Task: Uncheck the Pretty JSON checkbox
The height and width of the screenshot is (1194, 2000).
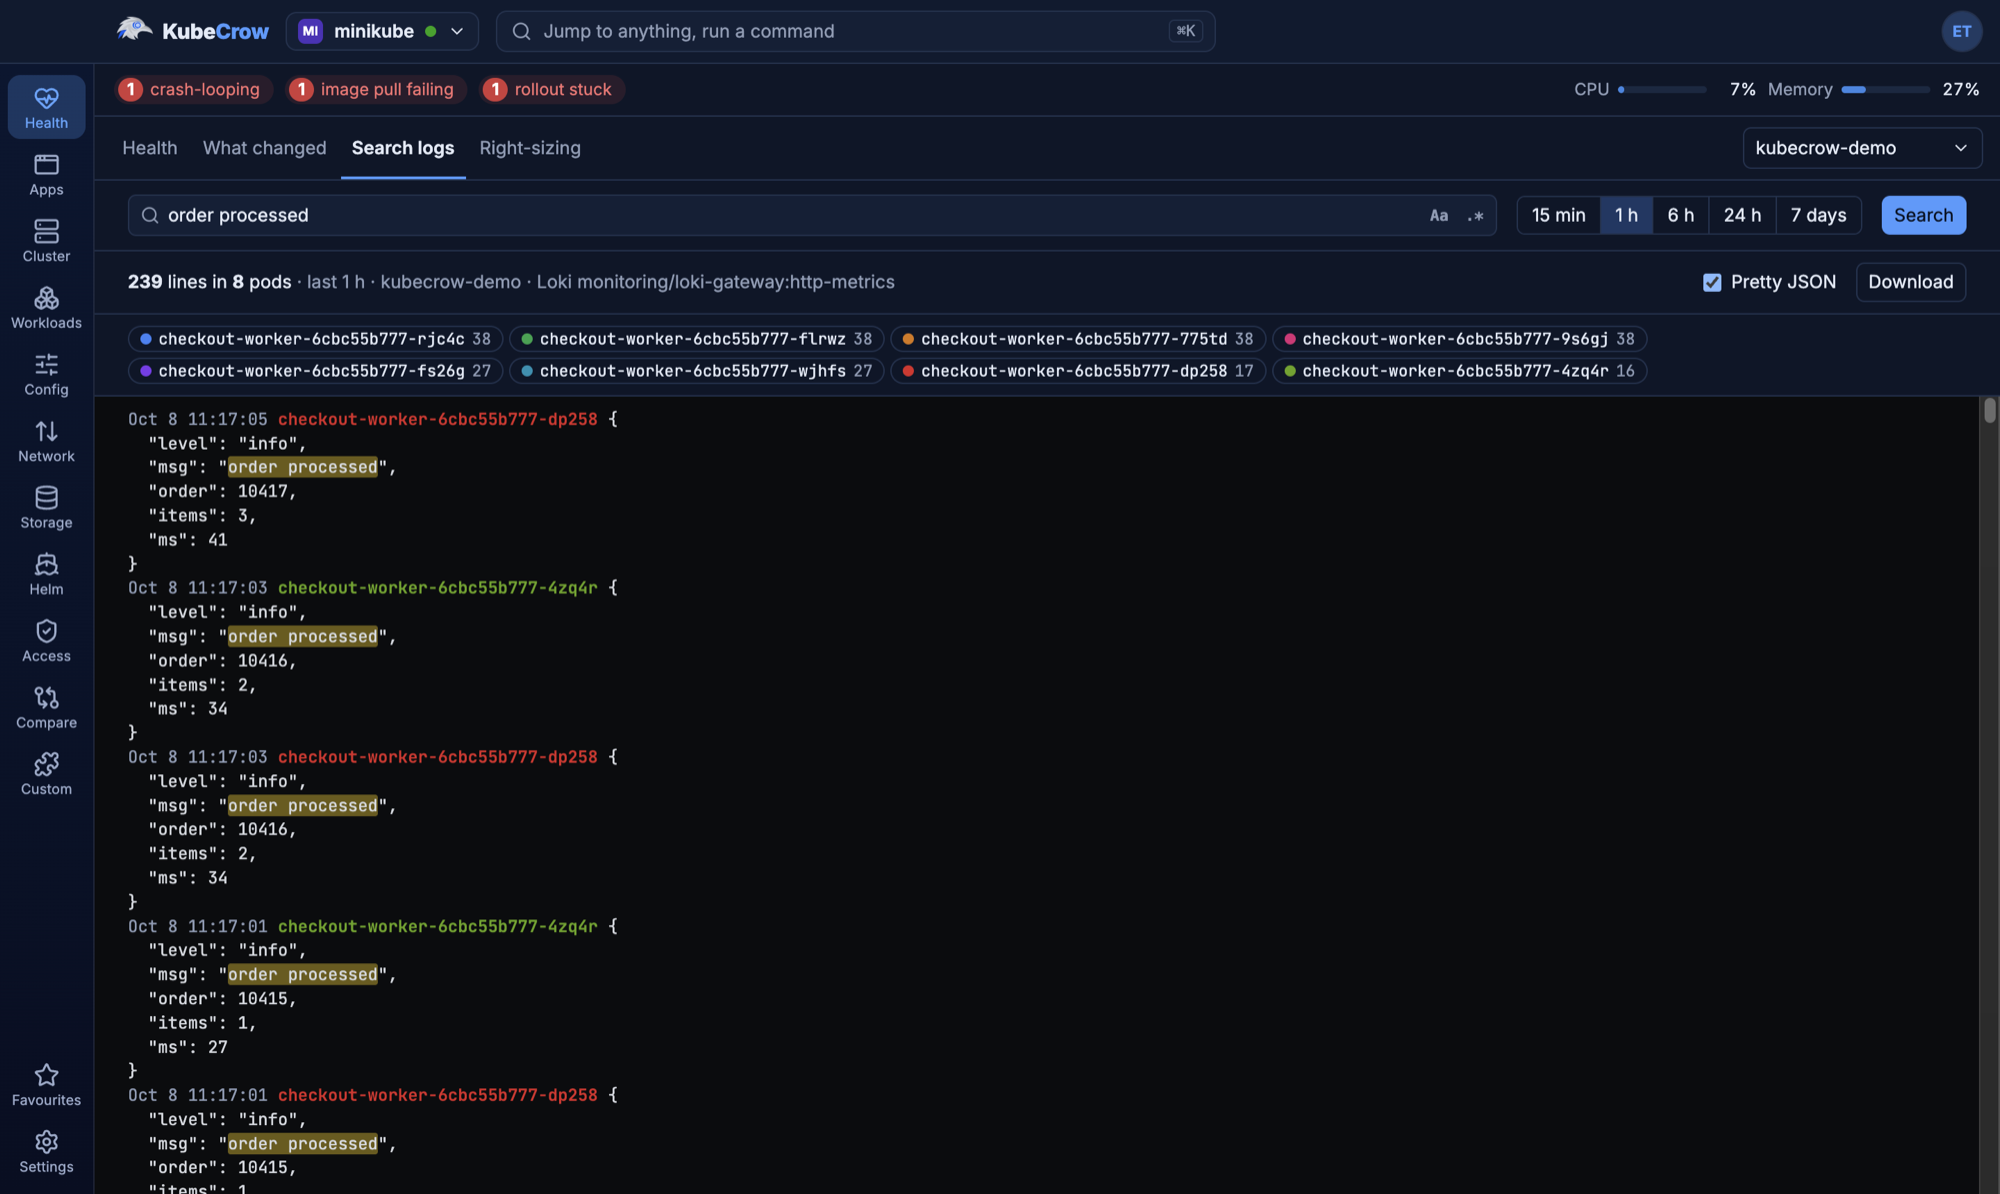Action: point(1712,282)
